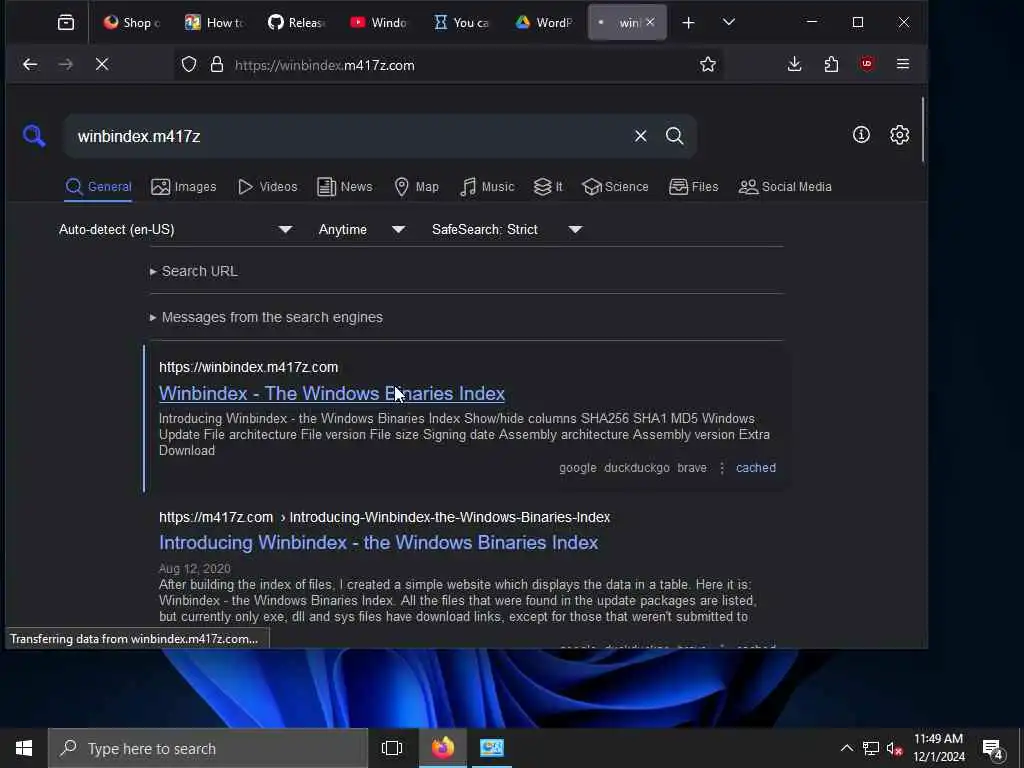
Task: Select the Music search category
Action: click(x=487, y=187)
